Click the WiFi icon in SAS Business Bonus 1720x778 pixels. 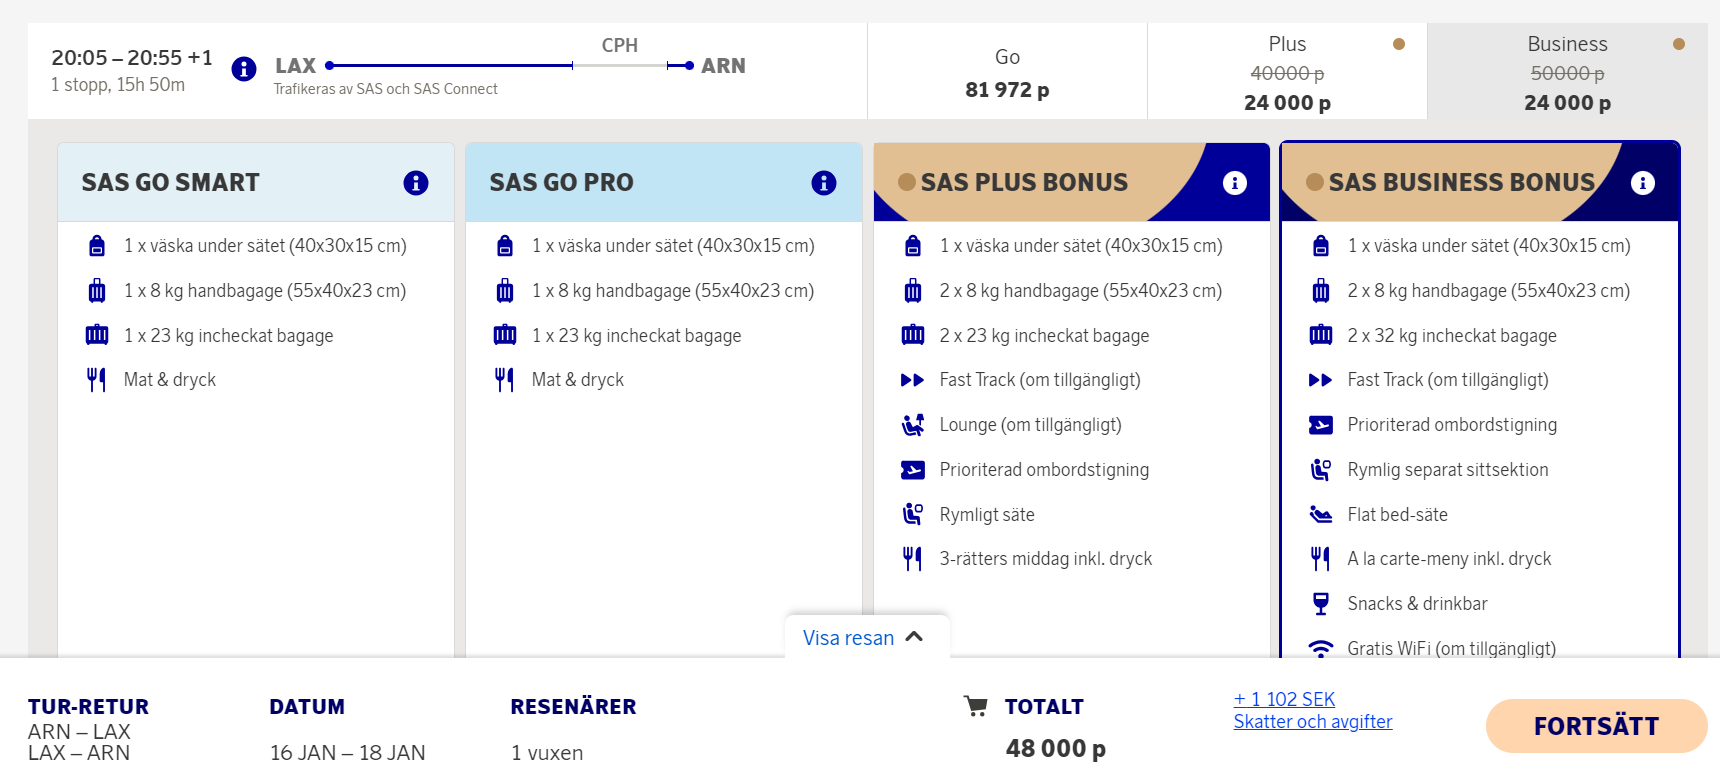pos(1320,648)
